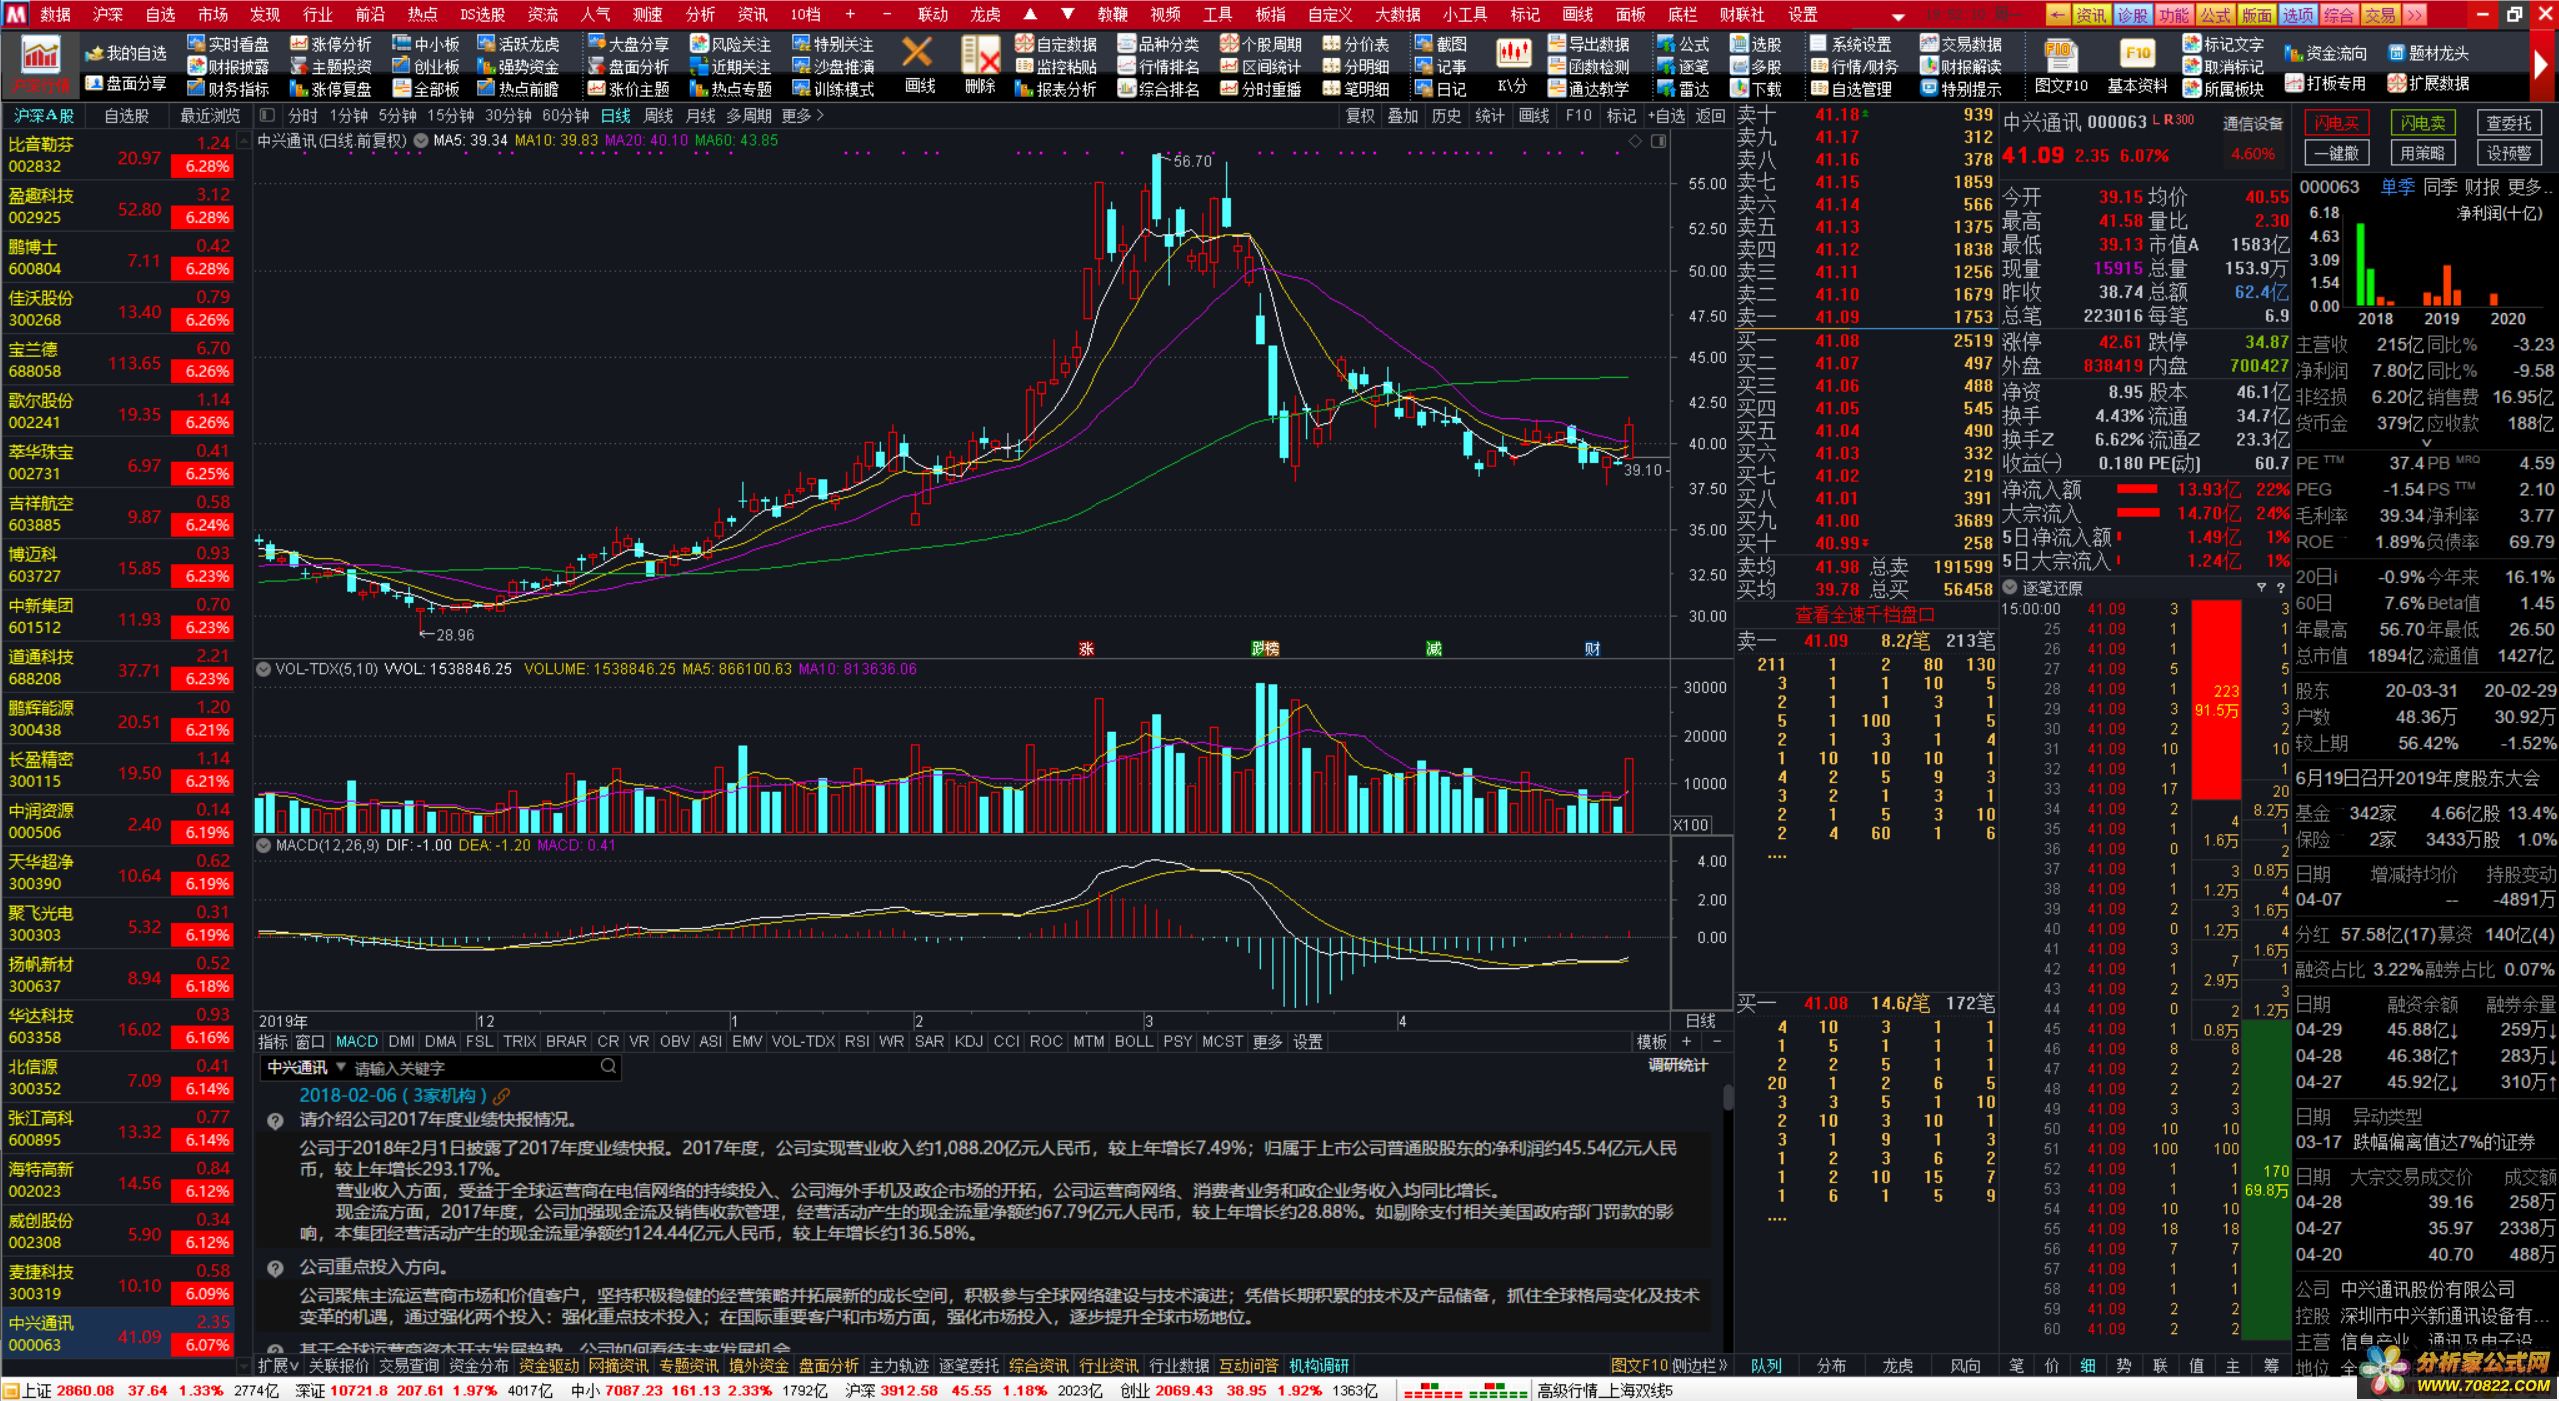The height and width of the screenshot is (1401, 2559).
Task: Toggle the VOL-TDX sub-chart collapse circle
Action: click(x=264, y=669)
